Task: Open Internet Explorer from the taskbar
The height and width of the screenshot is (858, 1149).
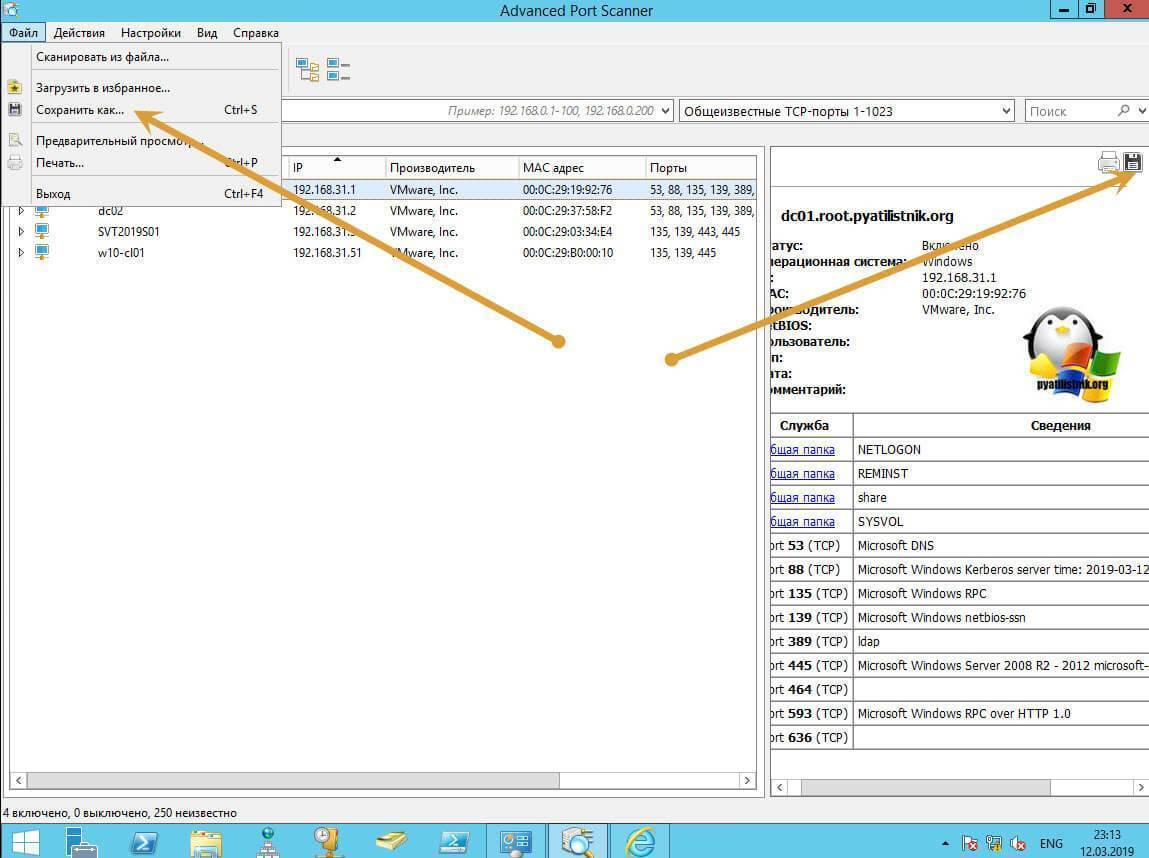Action: pyautogui.click(x=640, y=840)
